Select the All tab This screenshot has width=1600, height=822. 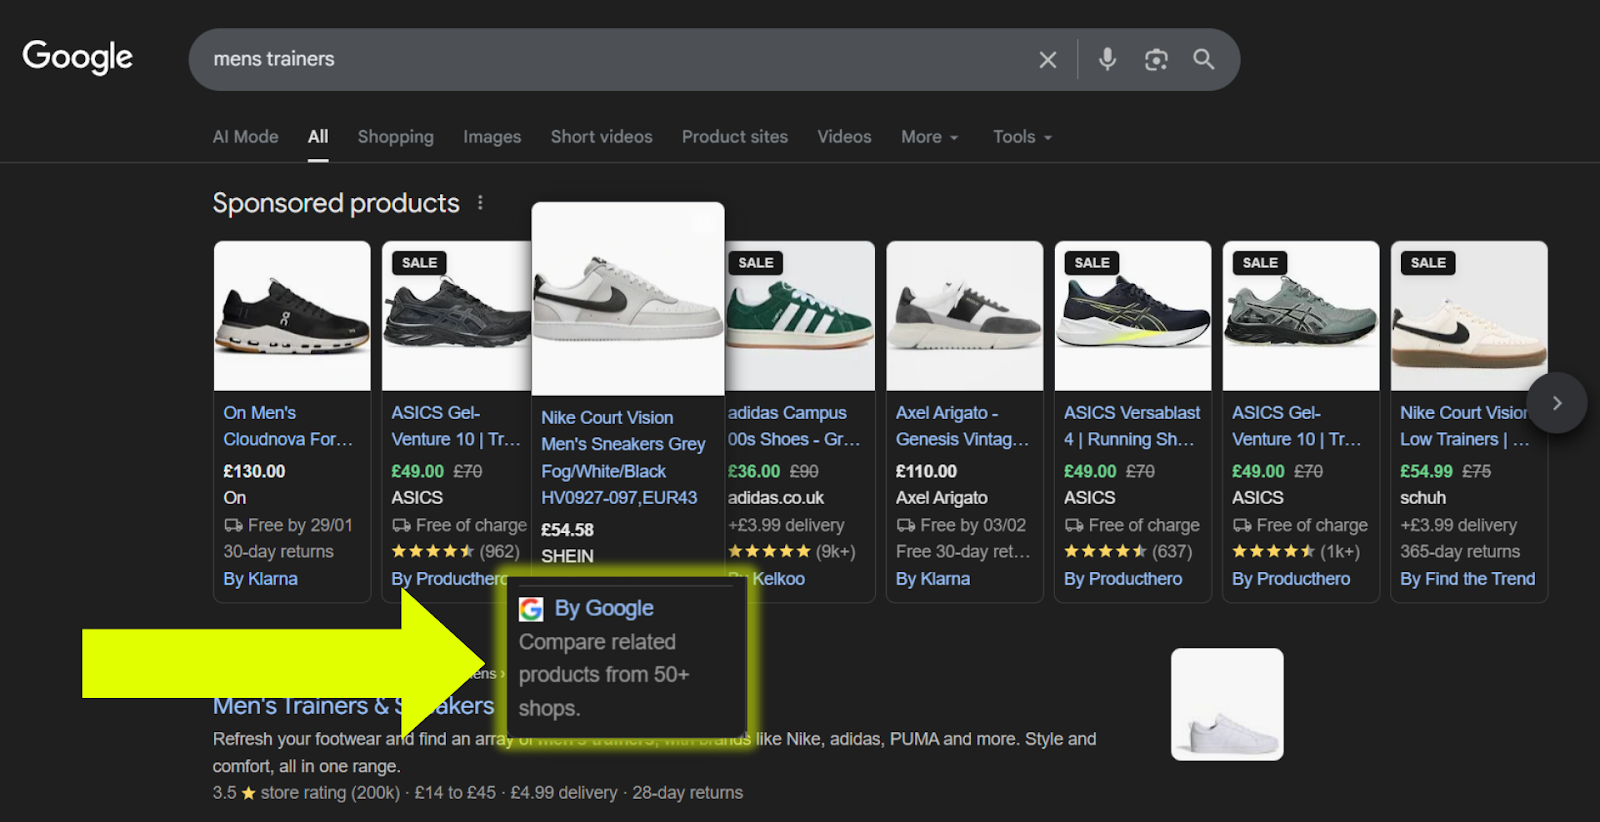pos(318,137)
